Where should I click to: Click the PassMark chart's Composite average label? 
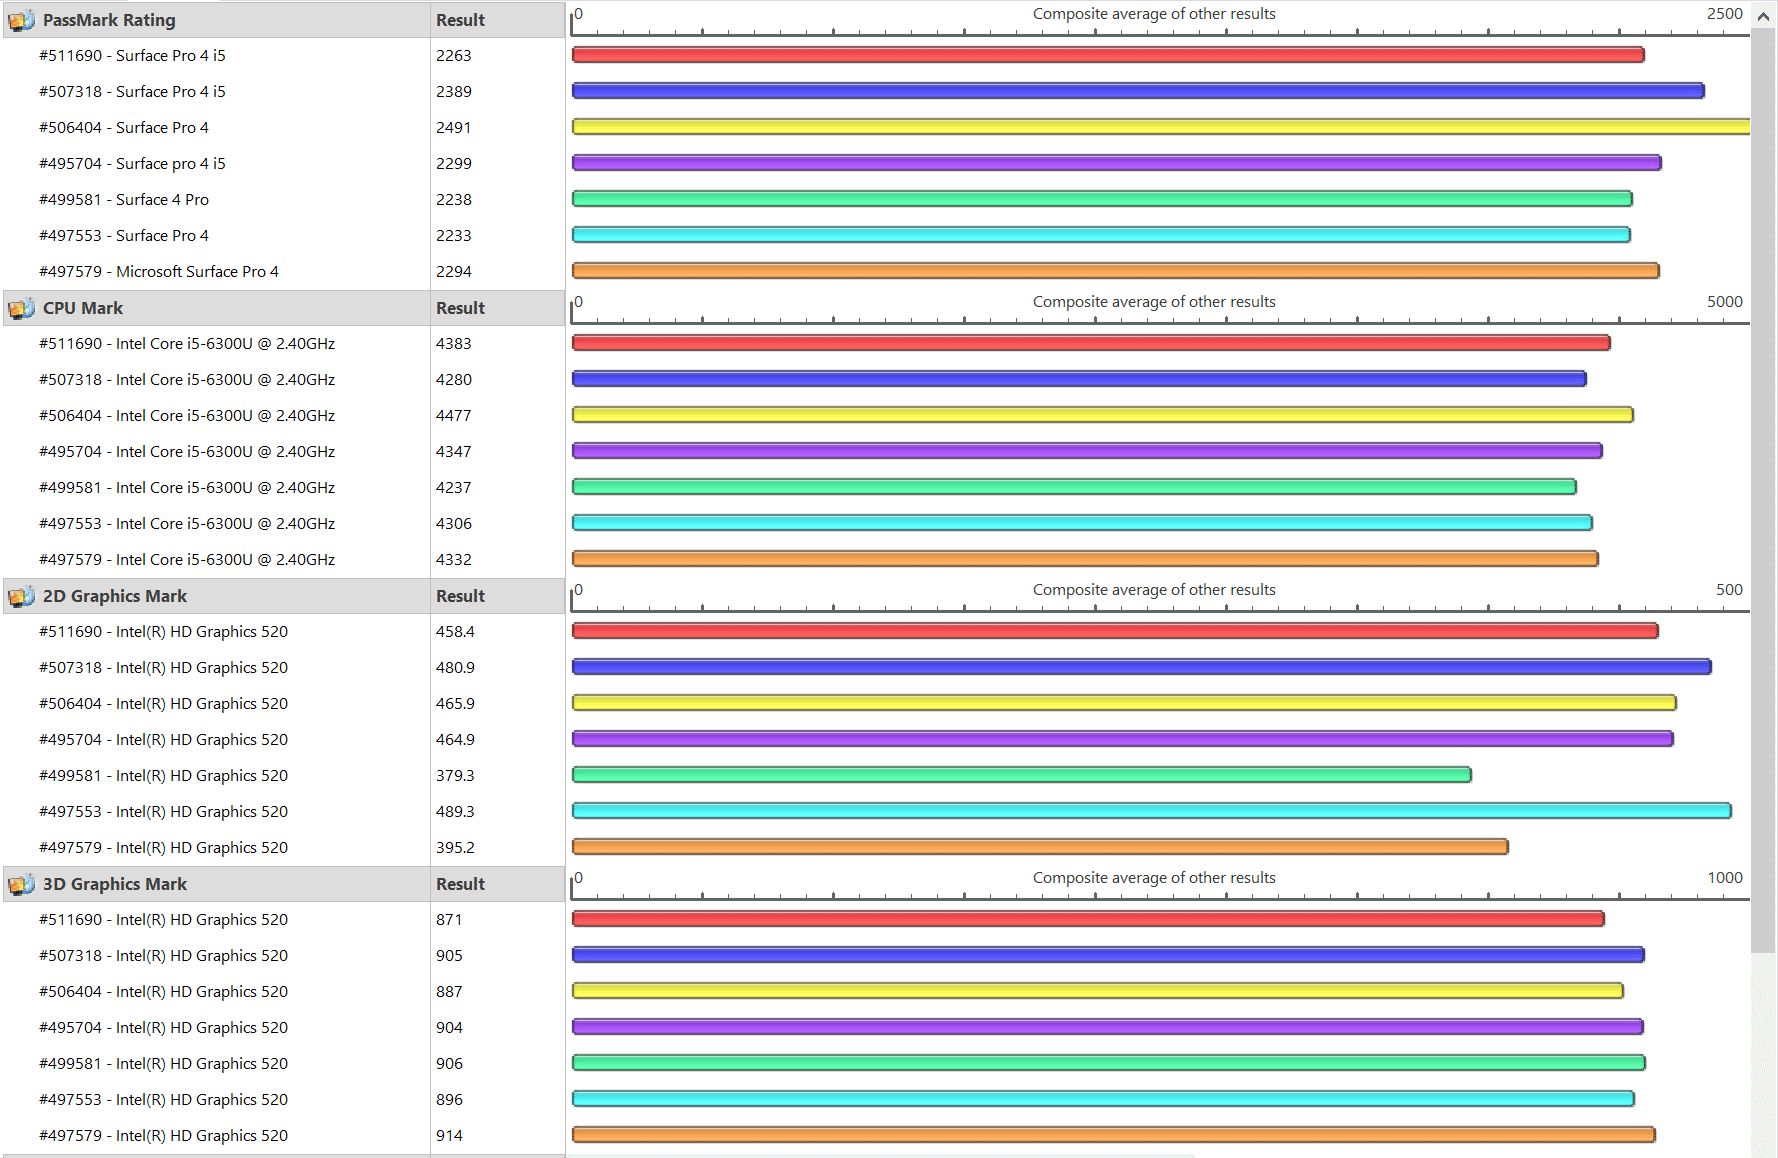[1154, 14]
